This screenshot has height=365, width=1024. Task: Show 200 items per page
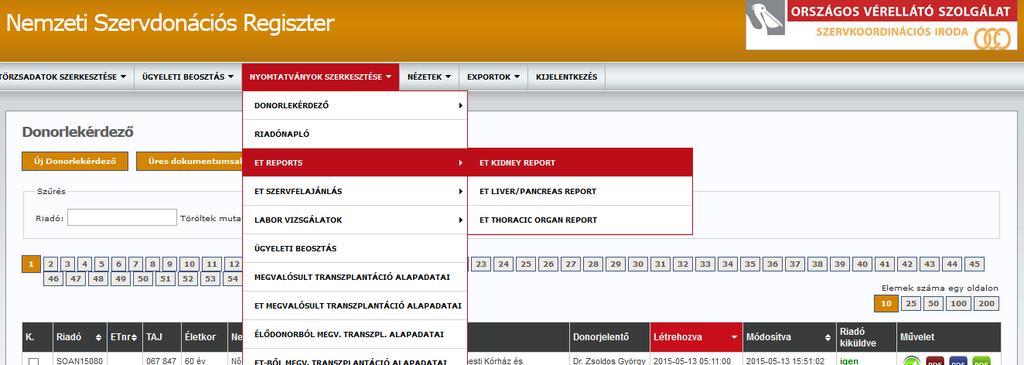[987, 304]
